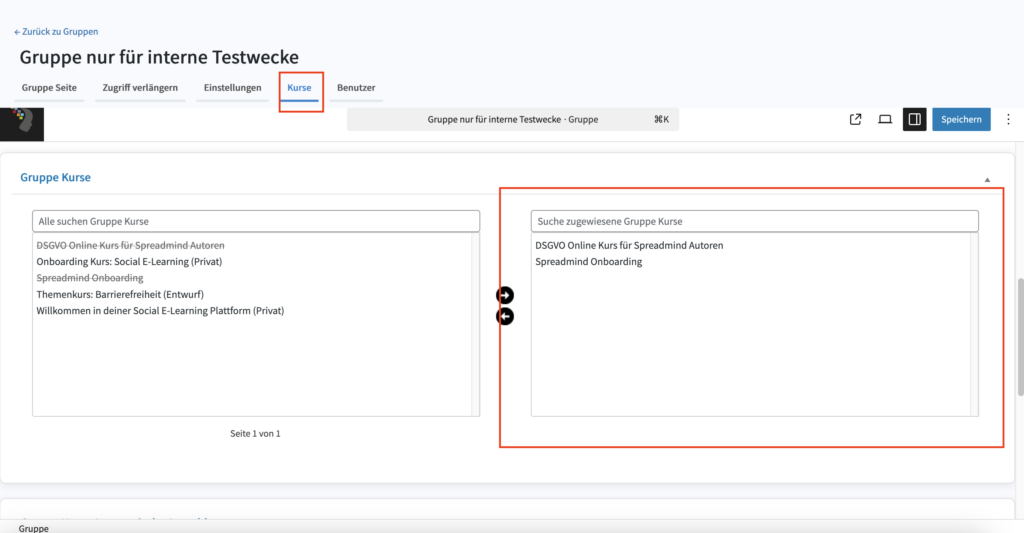The width and height of the screenshot is (1024, 533).
Task: Open the three-dot options menu
Action: click(x=1008, y=120)
